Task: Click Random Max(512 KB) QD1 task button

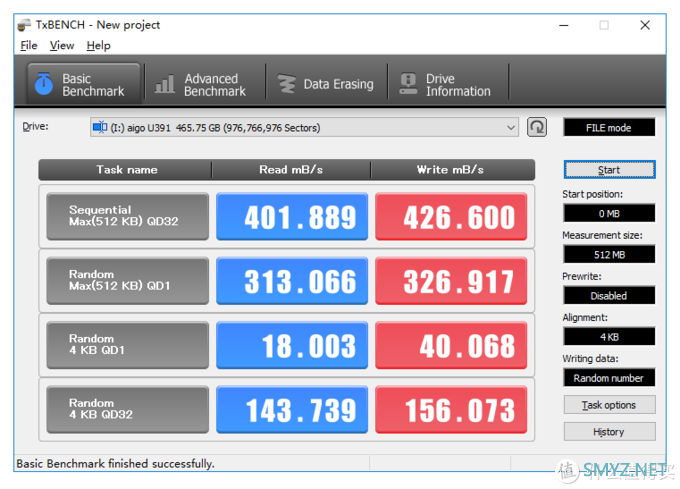Action: tap(128, 280)
